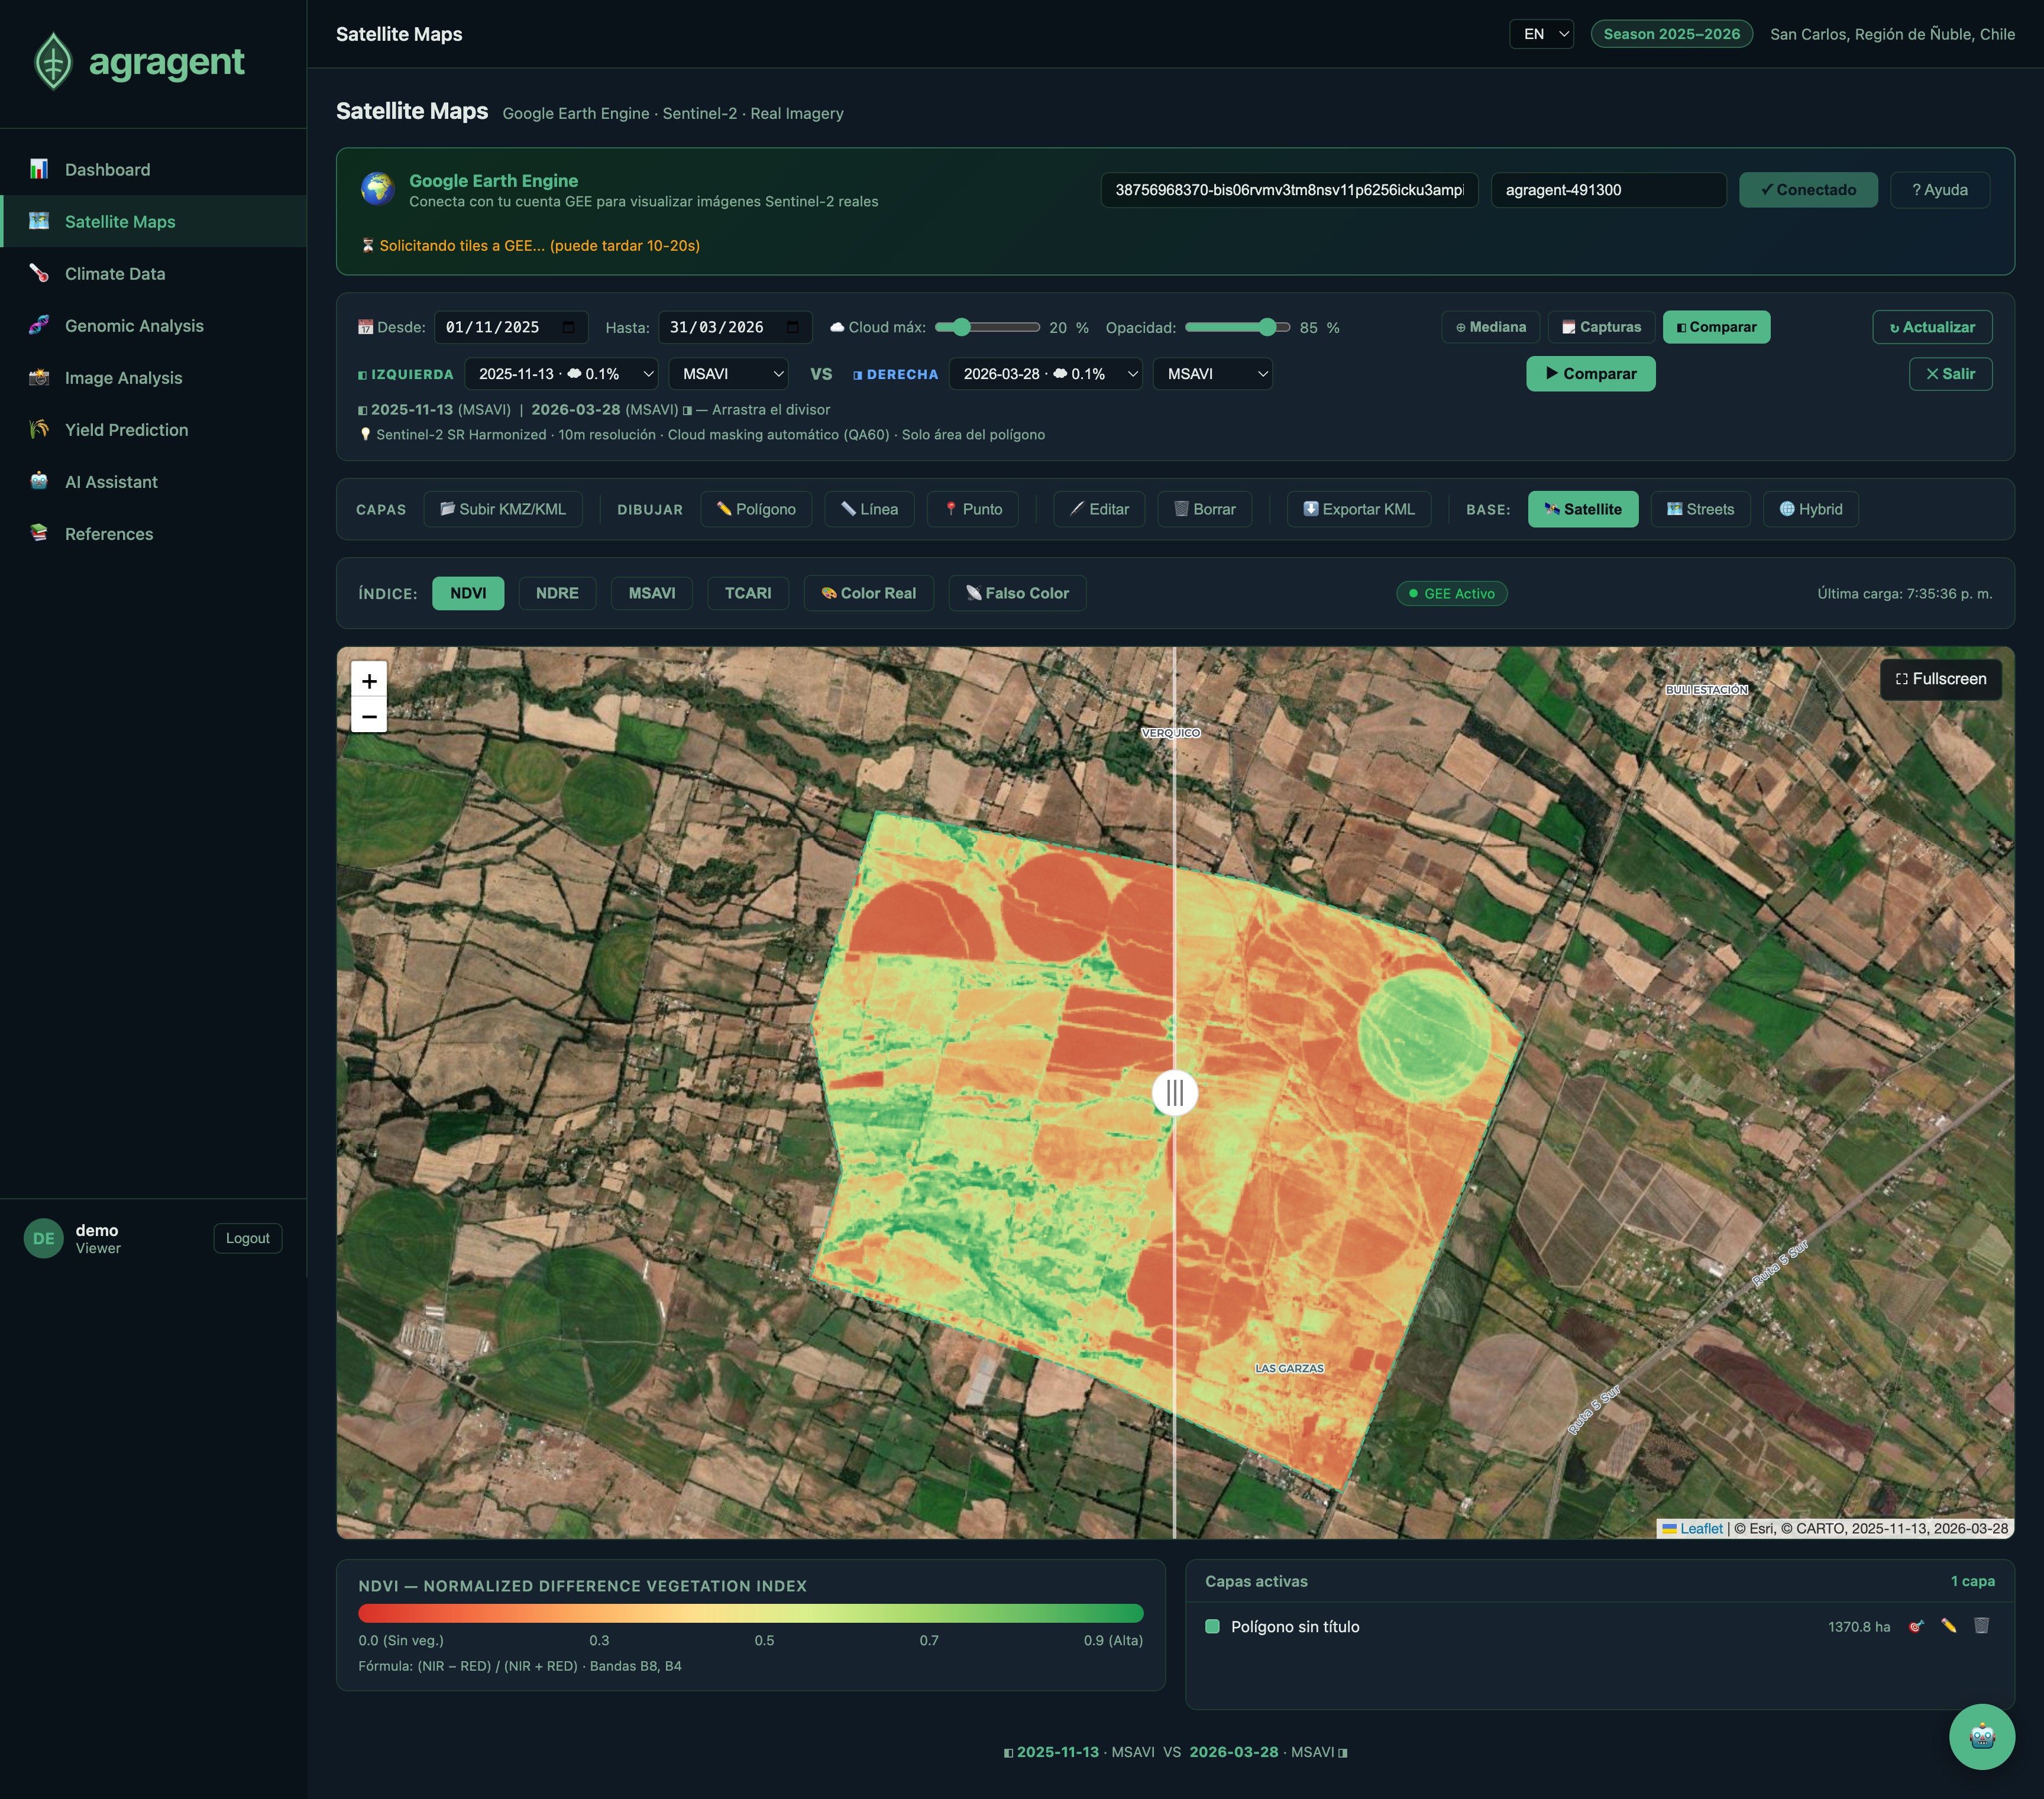2044x1799 pixels.
Task: Switch base map to Hybrid
Action: point(1810,509)
